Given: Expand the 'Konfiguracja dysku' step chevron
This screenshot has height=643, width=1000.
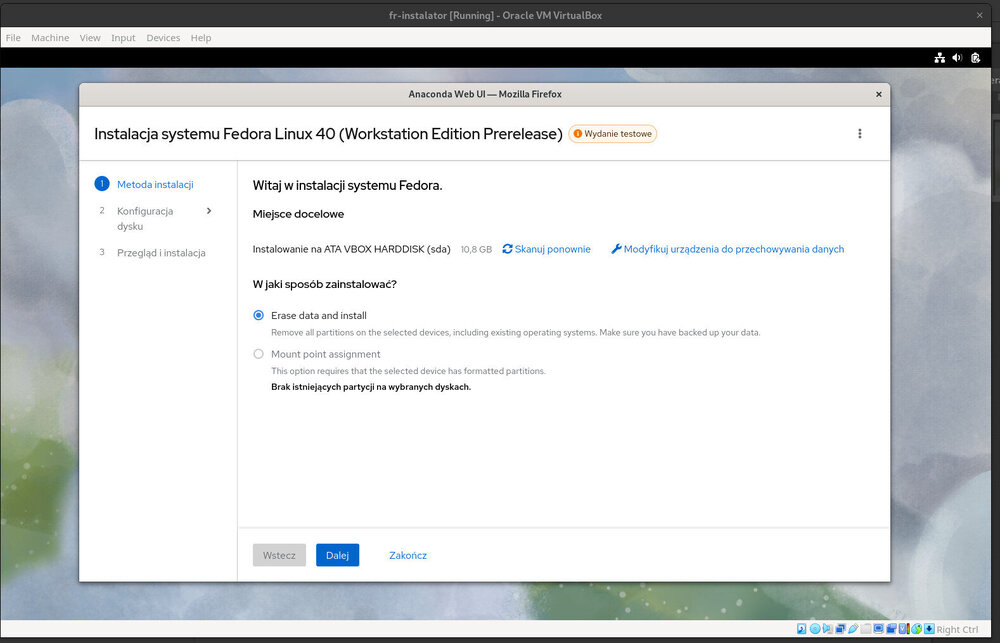Looking at the screenshot, I should pos(209,211).
